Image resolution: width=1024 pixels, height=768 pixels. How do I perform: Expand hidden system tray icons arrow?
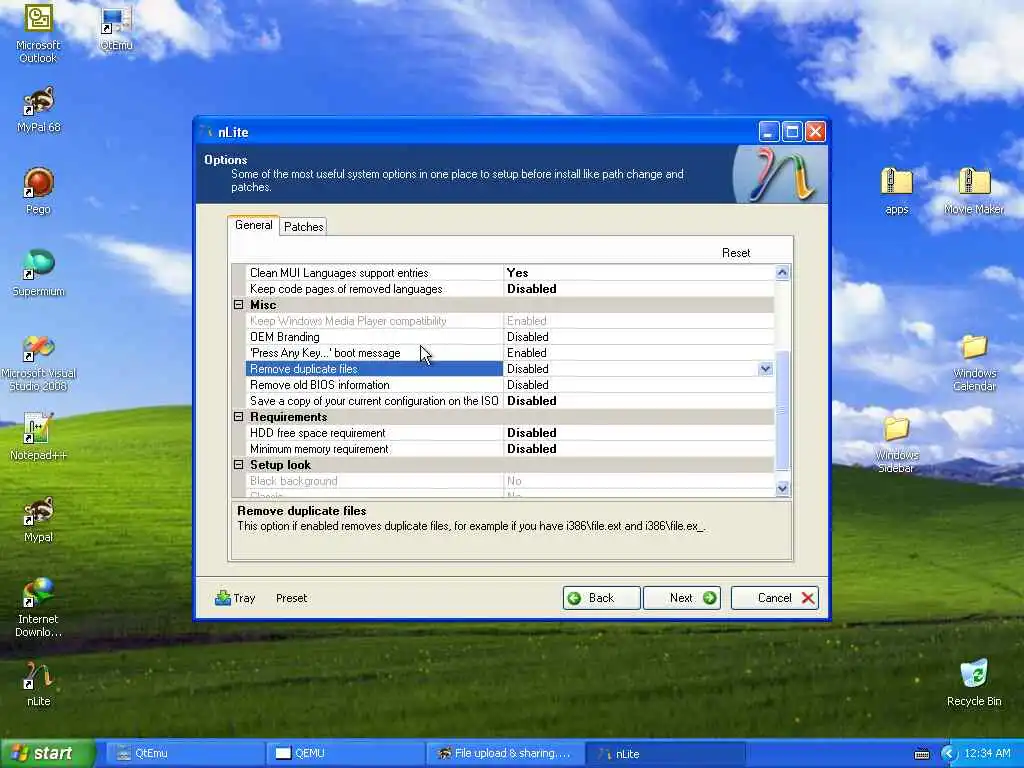(948, 754)
